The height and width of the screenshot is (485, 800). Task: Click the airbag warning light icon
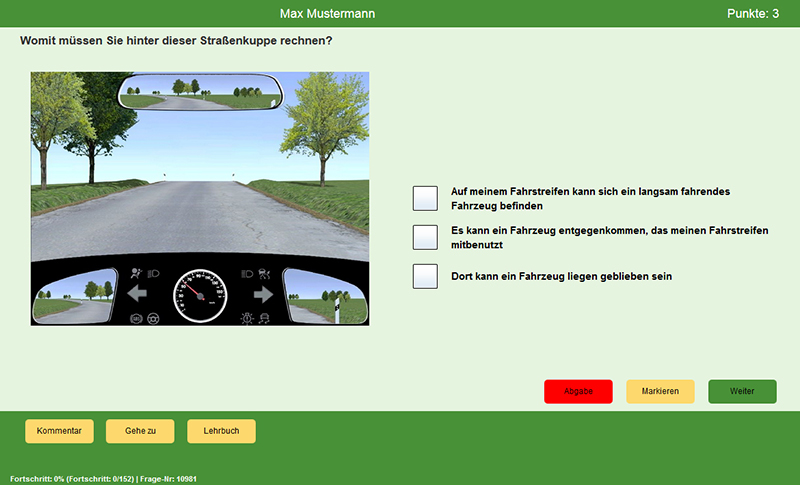(137, 271)
